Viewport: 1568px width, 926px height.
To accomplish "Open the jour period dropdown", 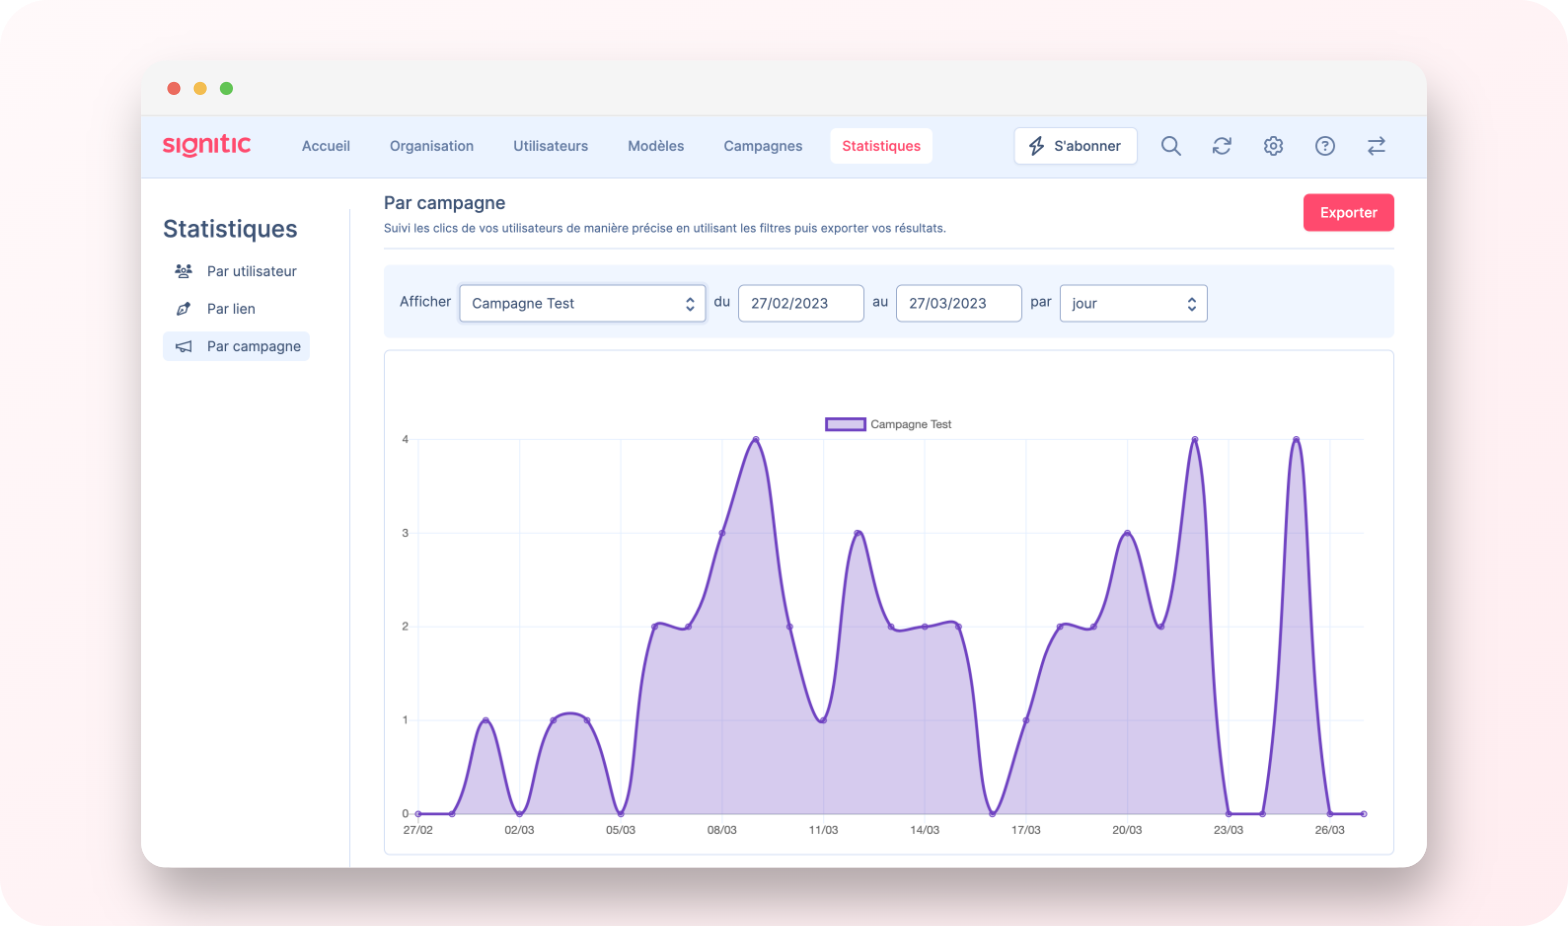I will click(x=1133, y=303).
